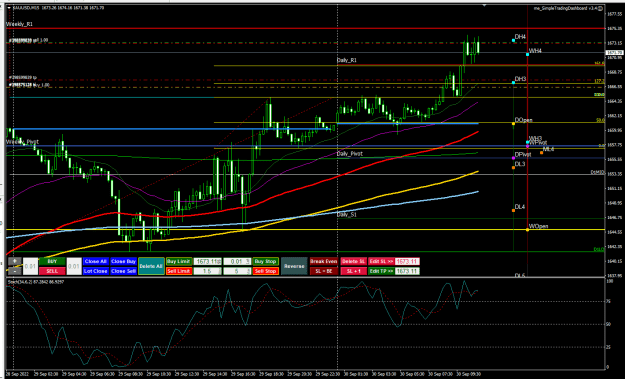Select the Daily_R1 label
Screen dimensions: 625x379
pyautogui.click(x=347, y=60)
